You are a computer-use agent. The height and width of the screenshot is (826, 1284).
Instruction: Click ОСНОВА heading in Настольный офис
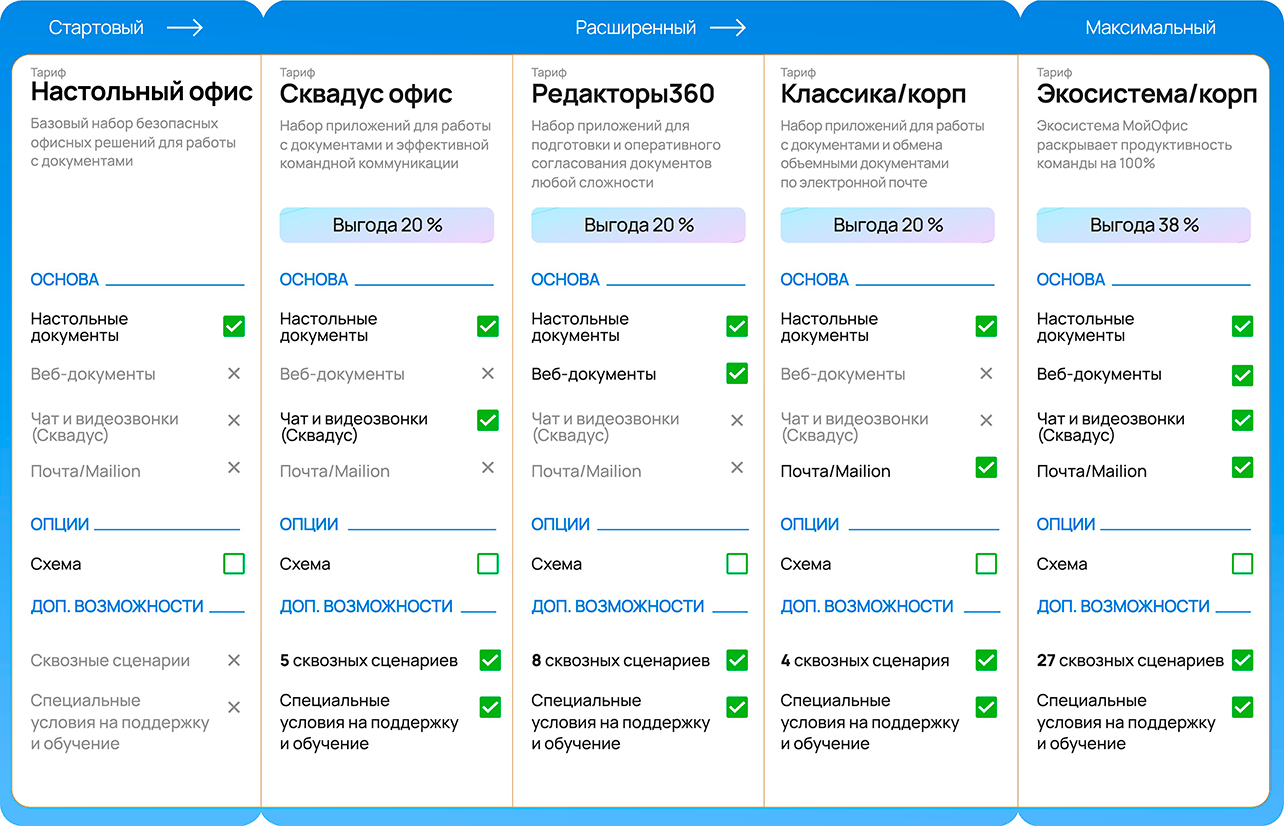tap(64, 280)
